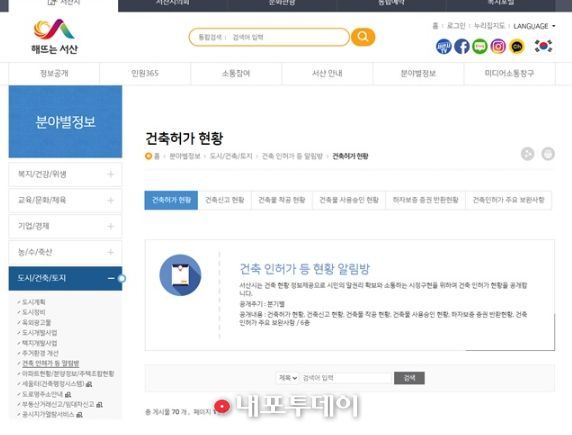
Task: Click the orange search magnifier button
Action: [363, 37]
